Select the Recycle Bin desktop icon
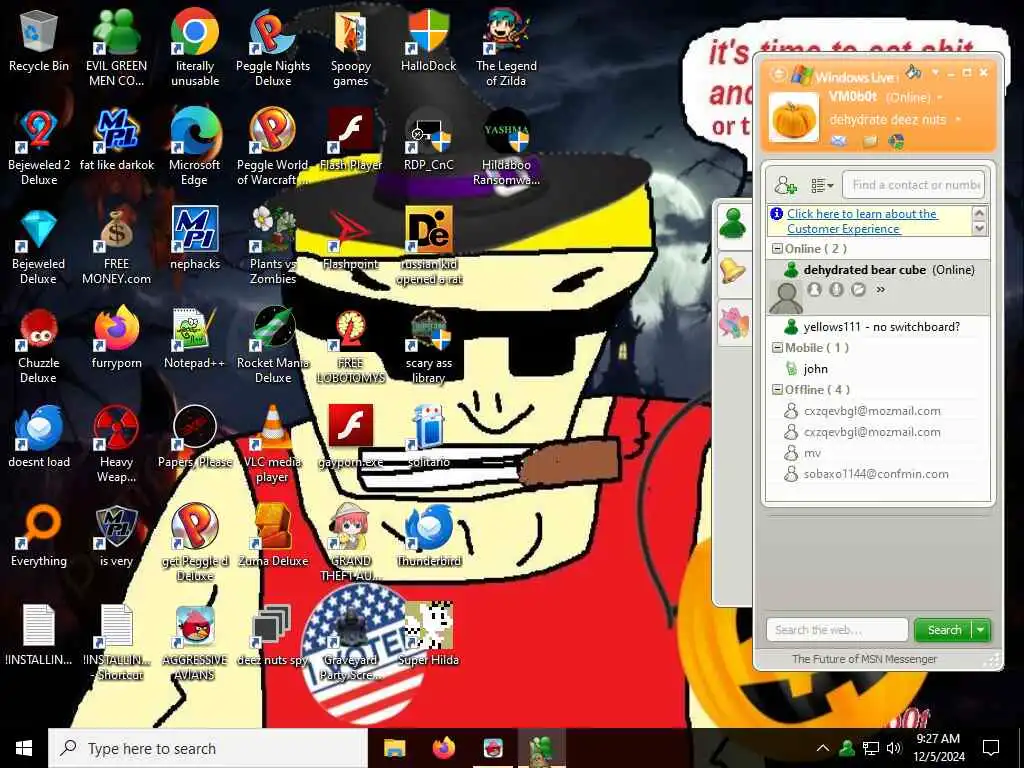The height and width of the screenshot is (768, 1024). point(39,40)
